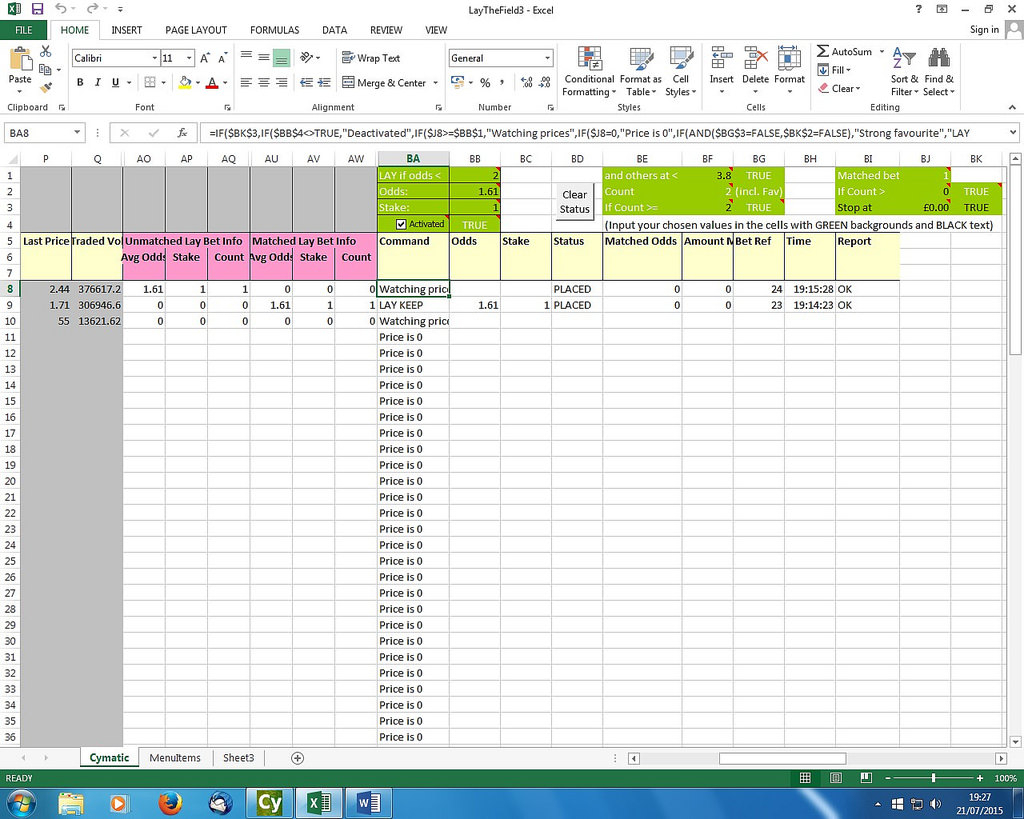
Task: Click Sign in link
Action: coord(984,30)
